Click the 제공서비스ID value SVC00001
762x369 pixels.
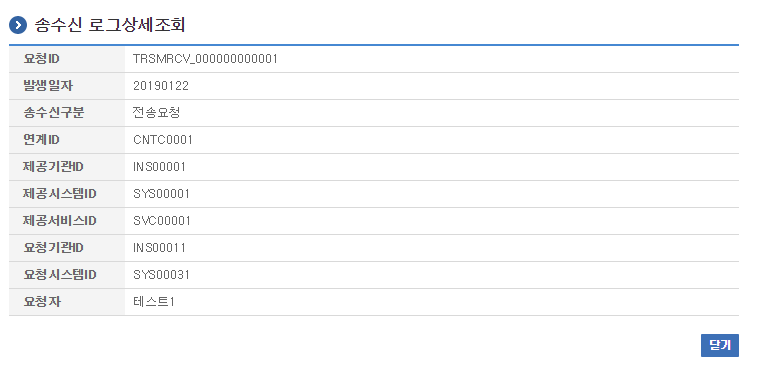pos(162,221)
